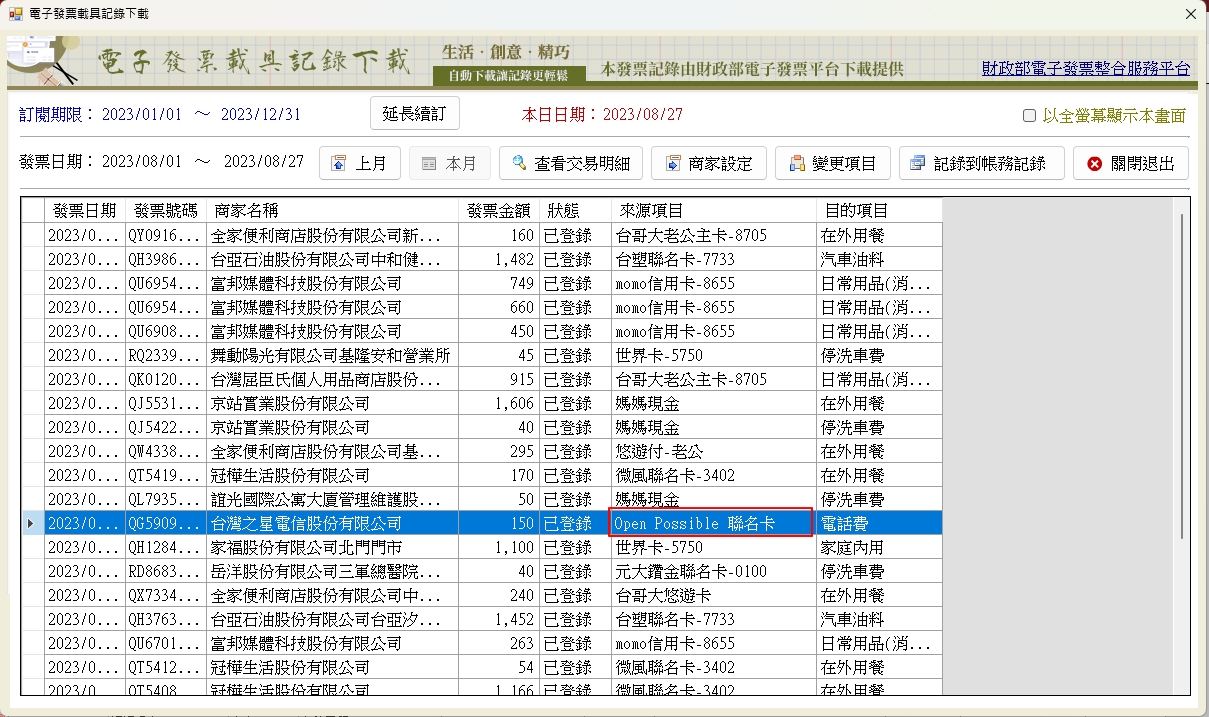Click the 元大鑽金聯名卡-0100 cell
Viewport: 1209px width, 717px height.
click(713, 571)
